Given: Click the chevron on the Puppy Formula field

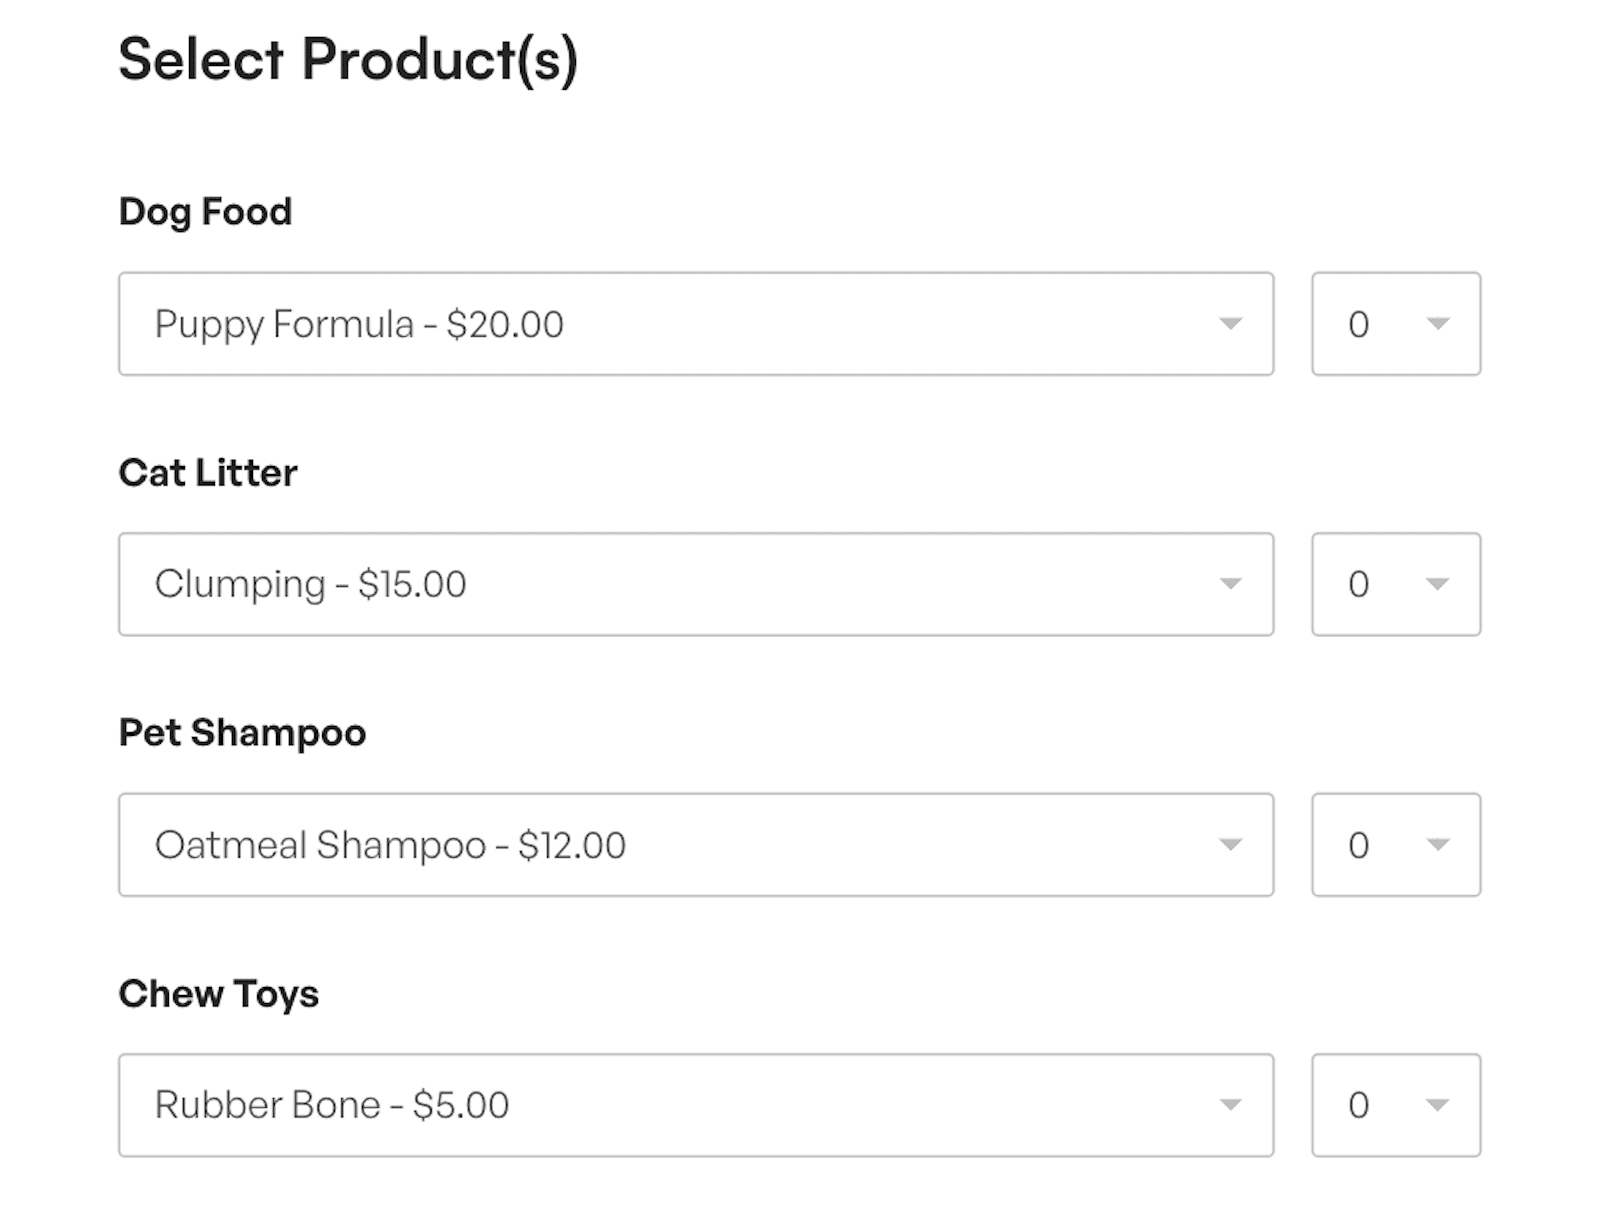Looking at the screenshot, I should tap(1233, 324).
